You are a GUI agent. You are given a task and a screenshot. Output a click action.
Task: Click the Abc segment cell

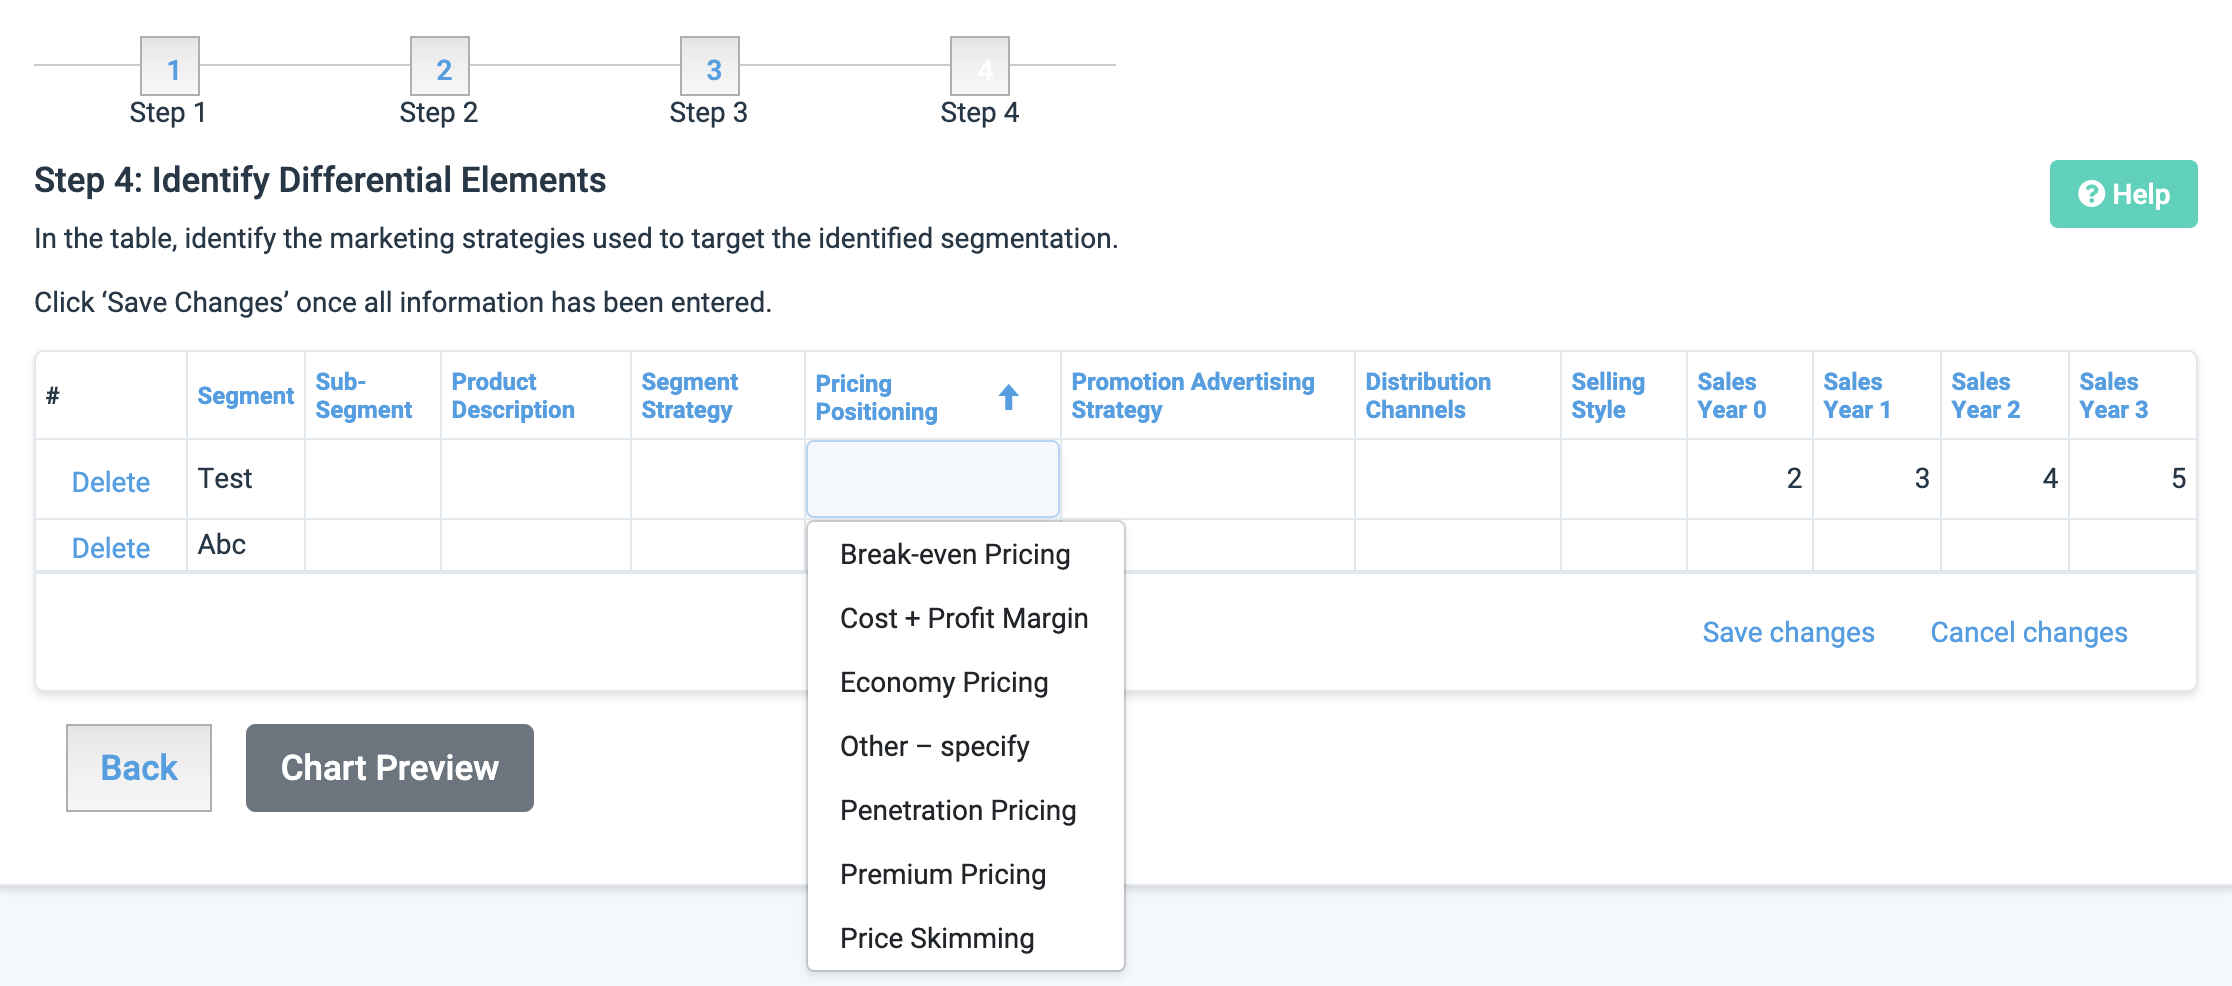(246, 545)
